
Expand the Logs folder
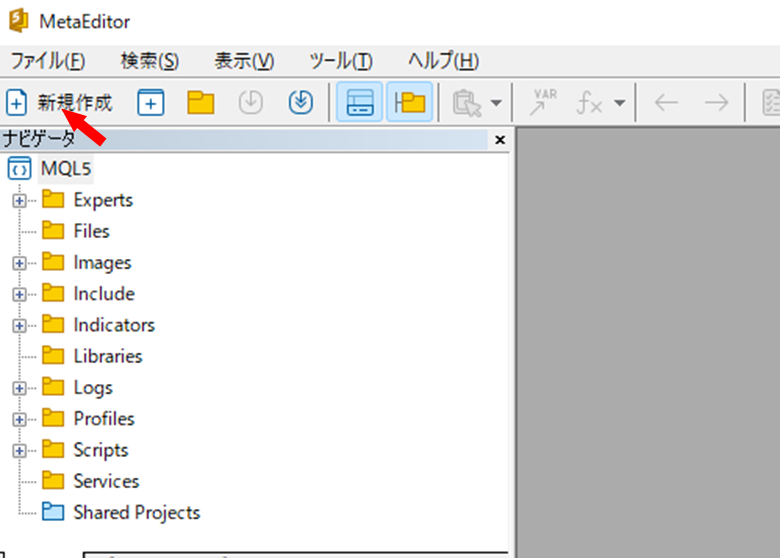19,388
